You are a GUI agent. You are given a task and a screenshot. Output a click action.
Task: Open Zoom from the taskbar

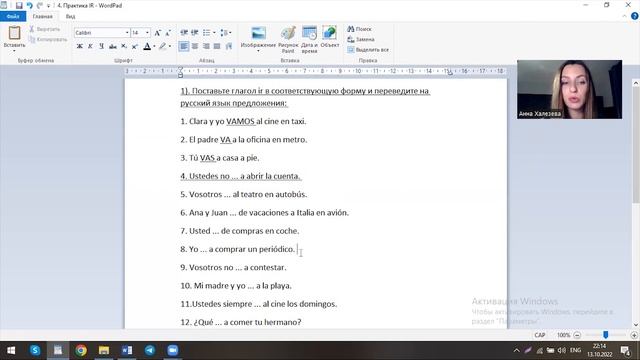coord(173,350)
